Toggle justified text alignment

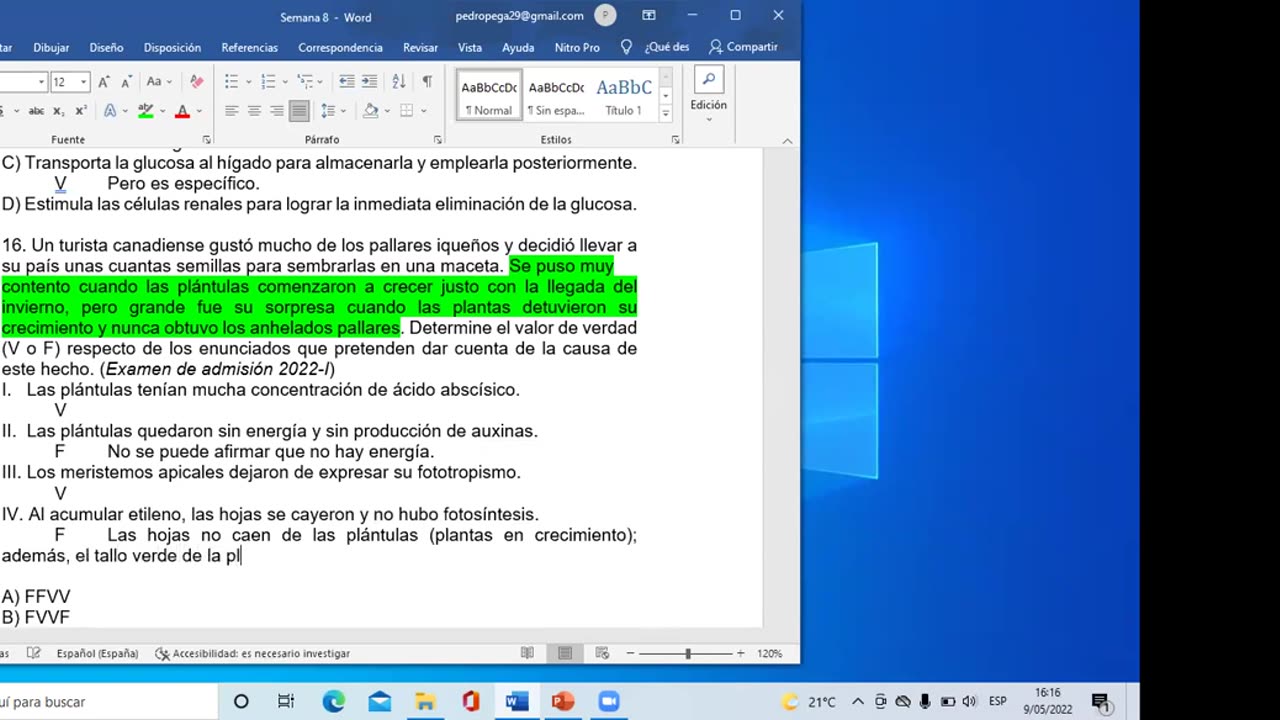[x=299, y=111]
